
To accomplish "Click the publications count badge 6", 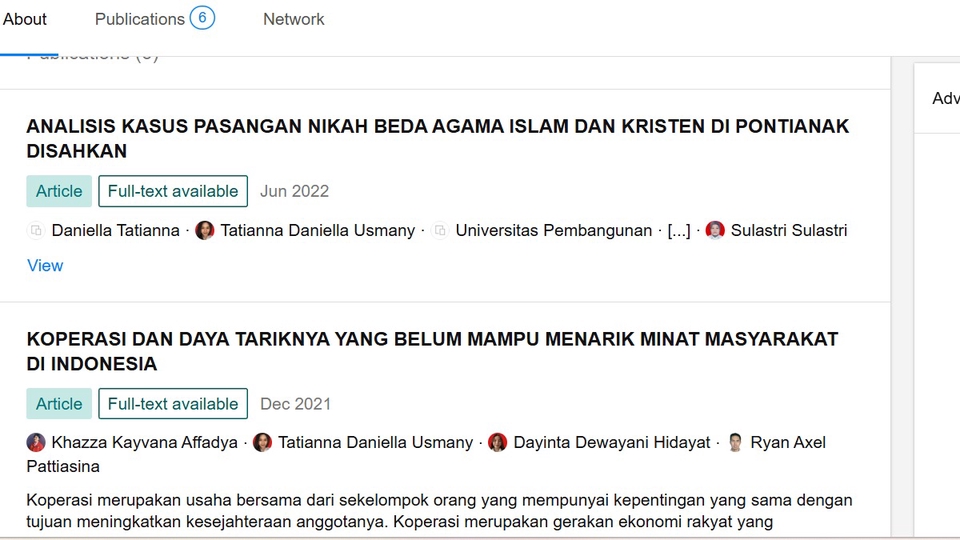I will tap(202, 18).
